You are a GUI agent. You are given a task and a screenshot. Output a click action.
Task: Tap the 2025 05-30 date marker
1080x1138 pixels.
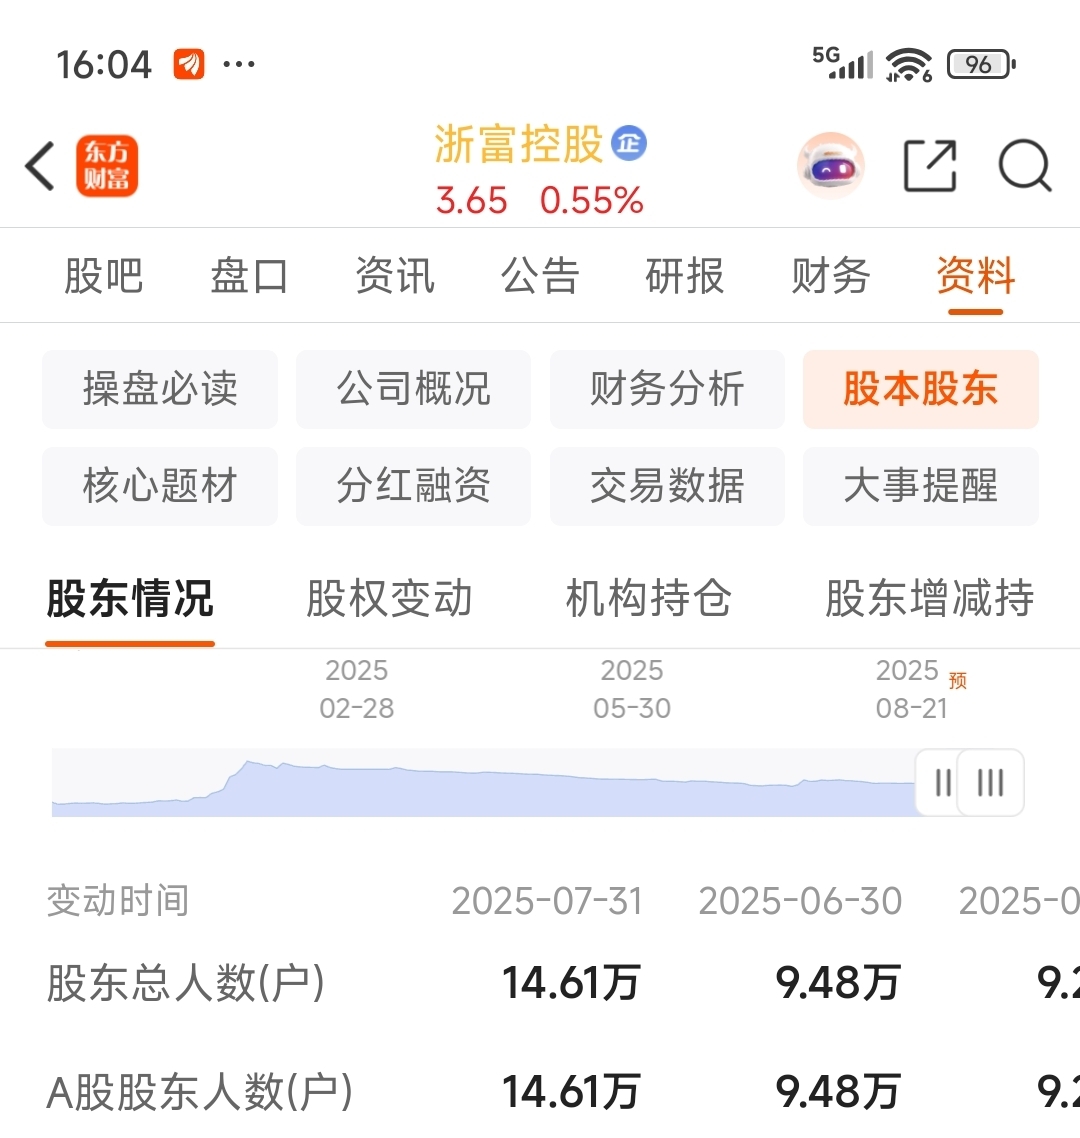[631, 689]
